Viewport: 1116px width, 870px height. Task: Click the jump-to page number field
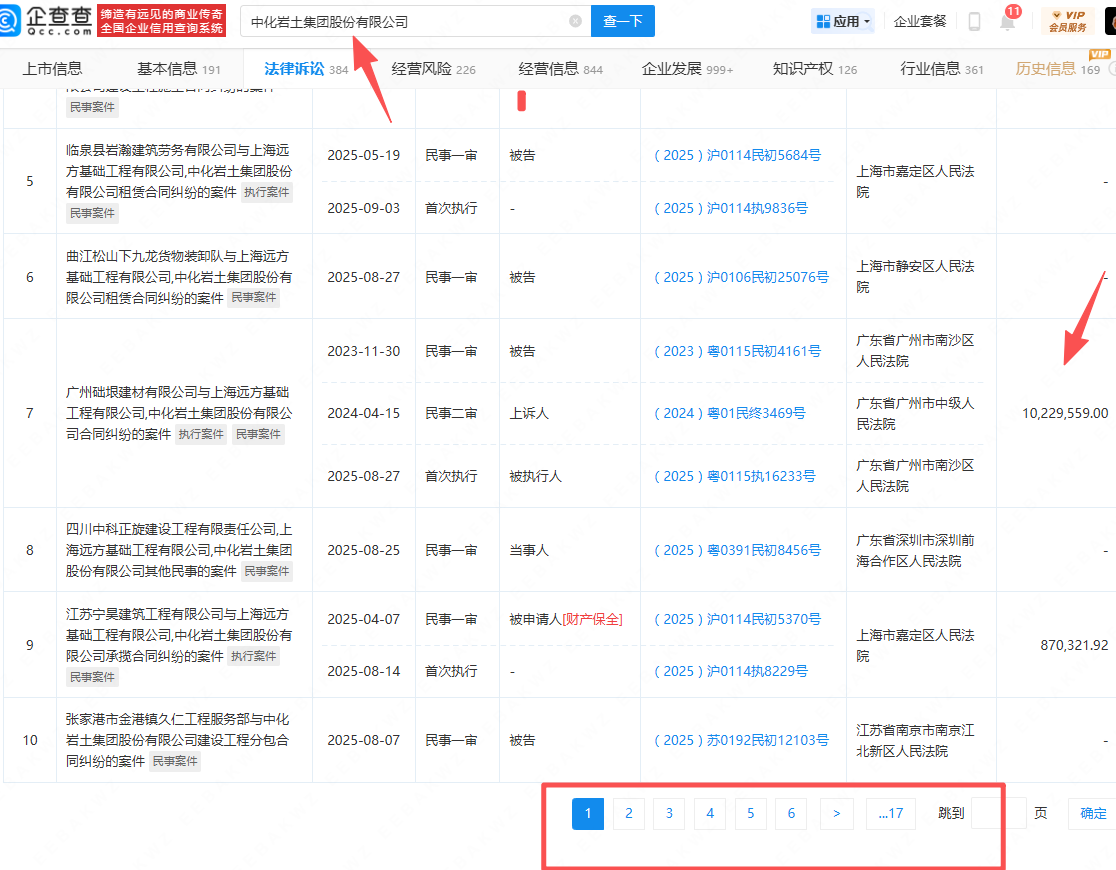pos(999,813)
